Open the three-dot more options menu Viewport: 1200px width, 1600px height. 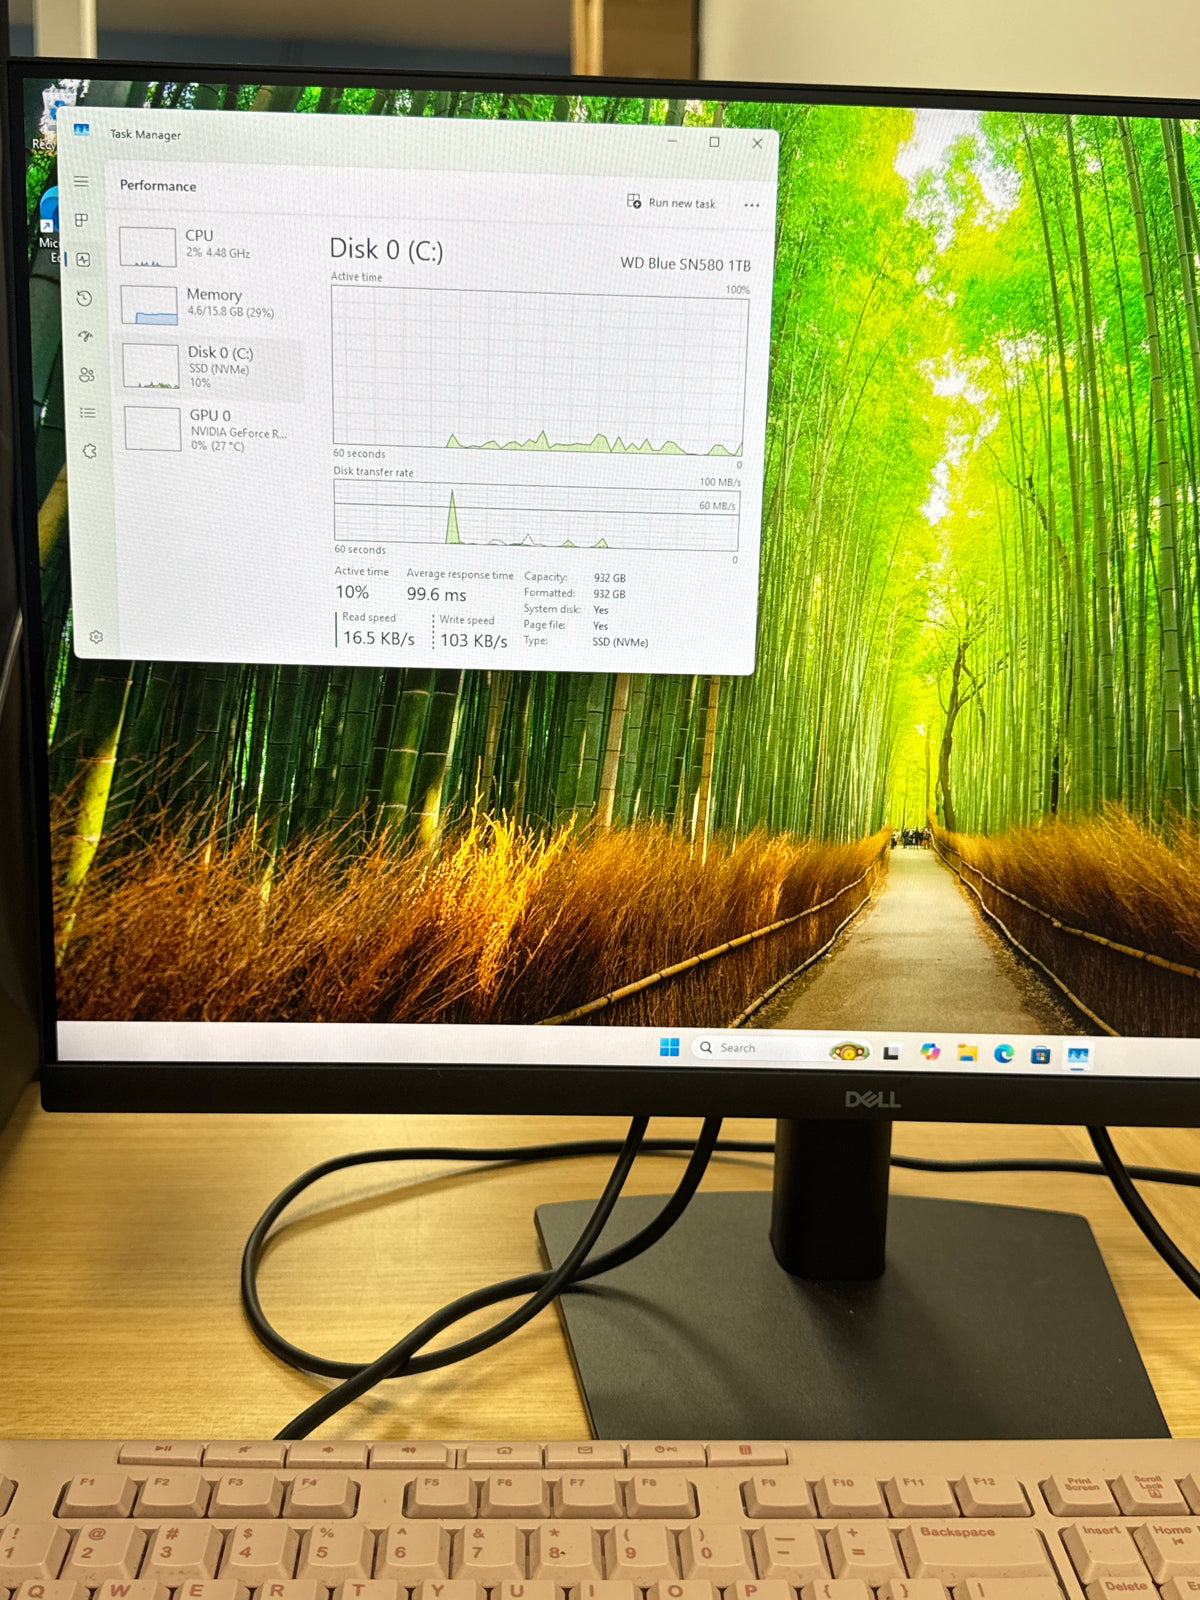tap(752, 205)
